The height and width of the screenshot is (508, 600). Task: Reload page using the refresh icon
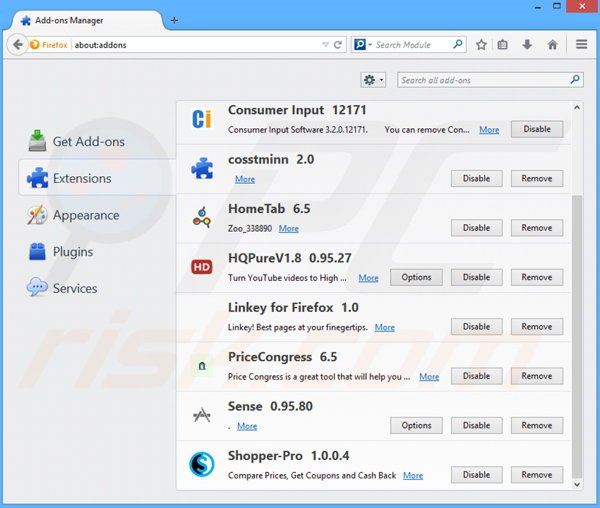[x=338, y=45]
